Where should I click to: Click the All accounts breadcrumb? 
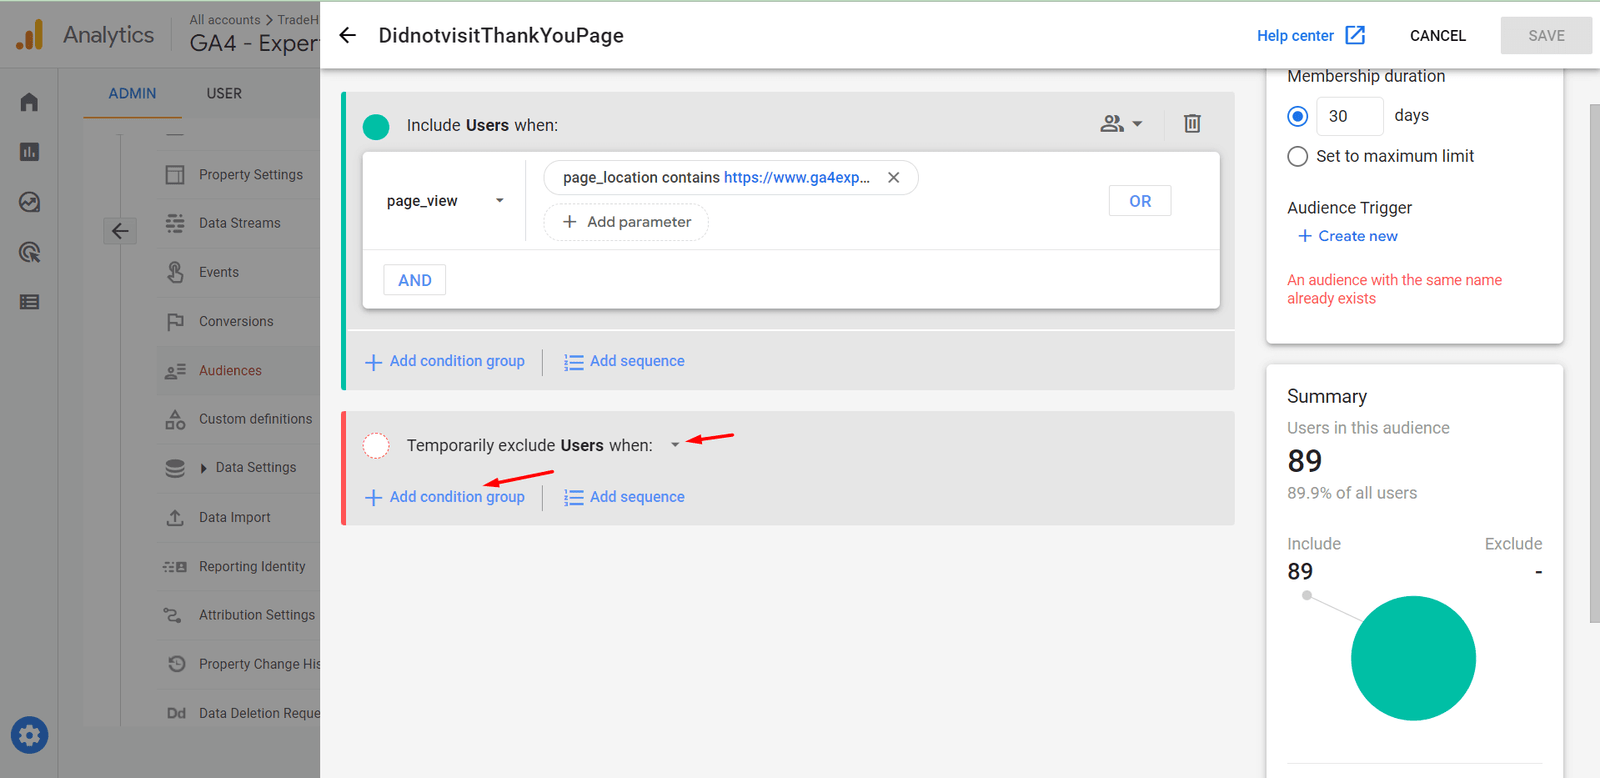click(225, 19)
